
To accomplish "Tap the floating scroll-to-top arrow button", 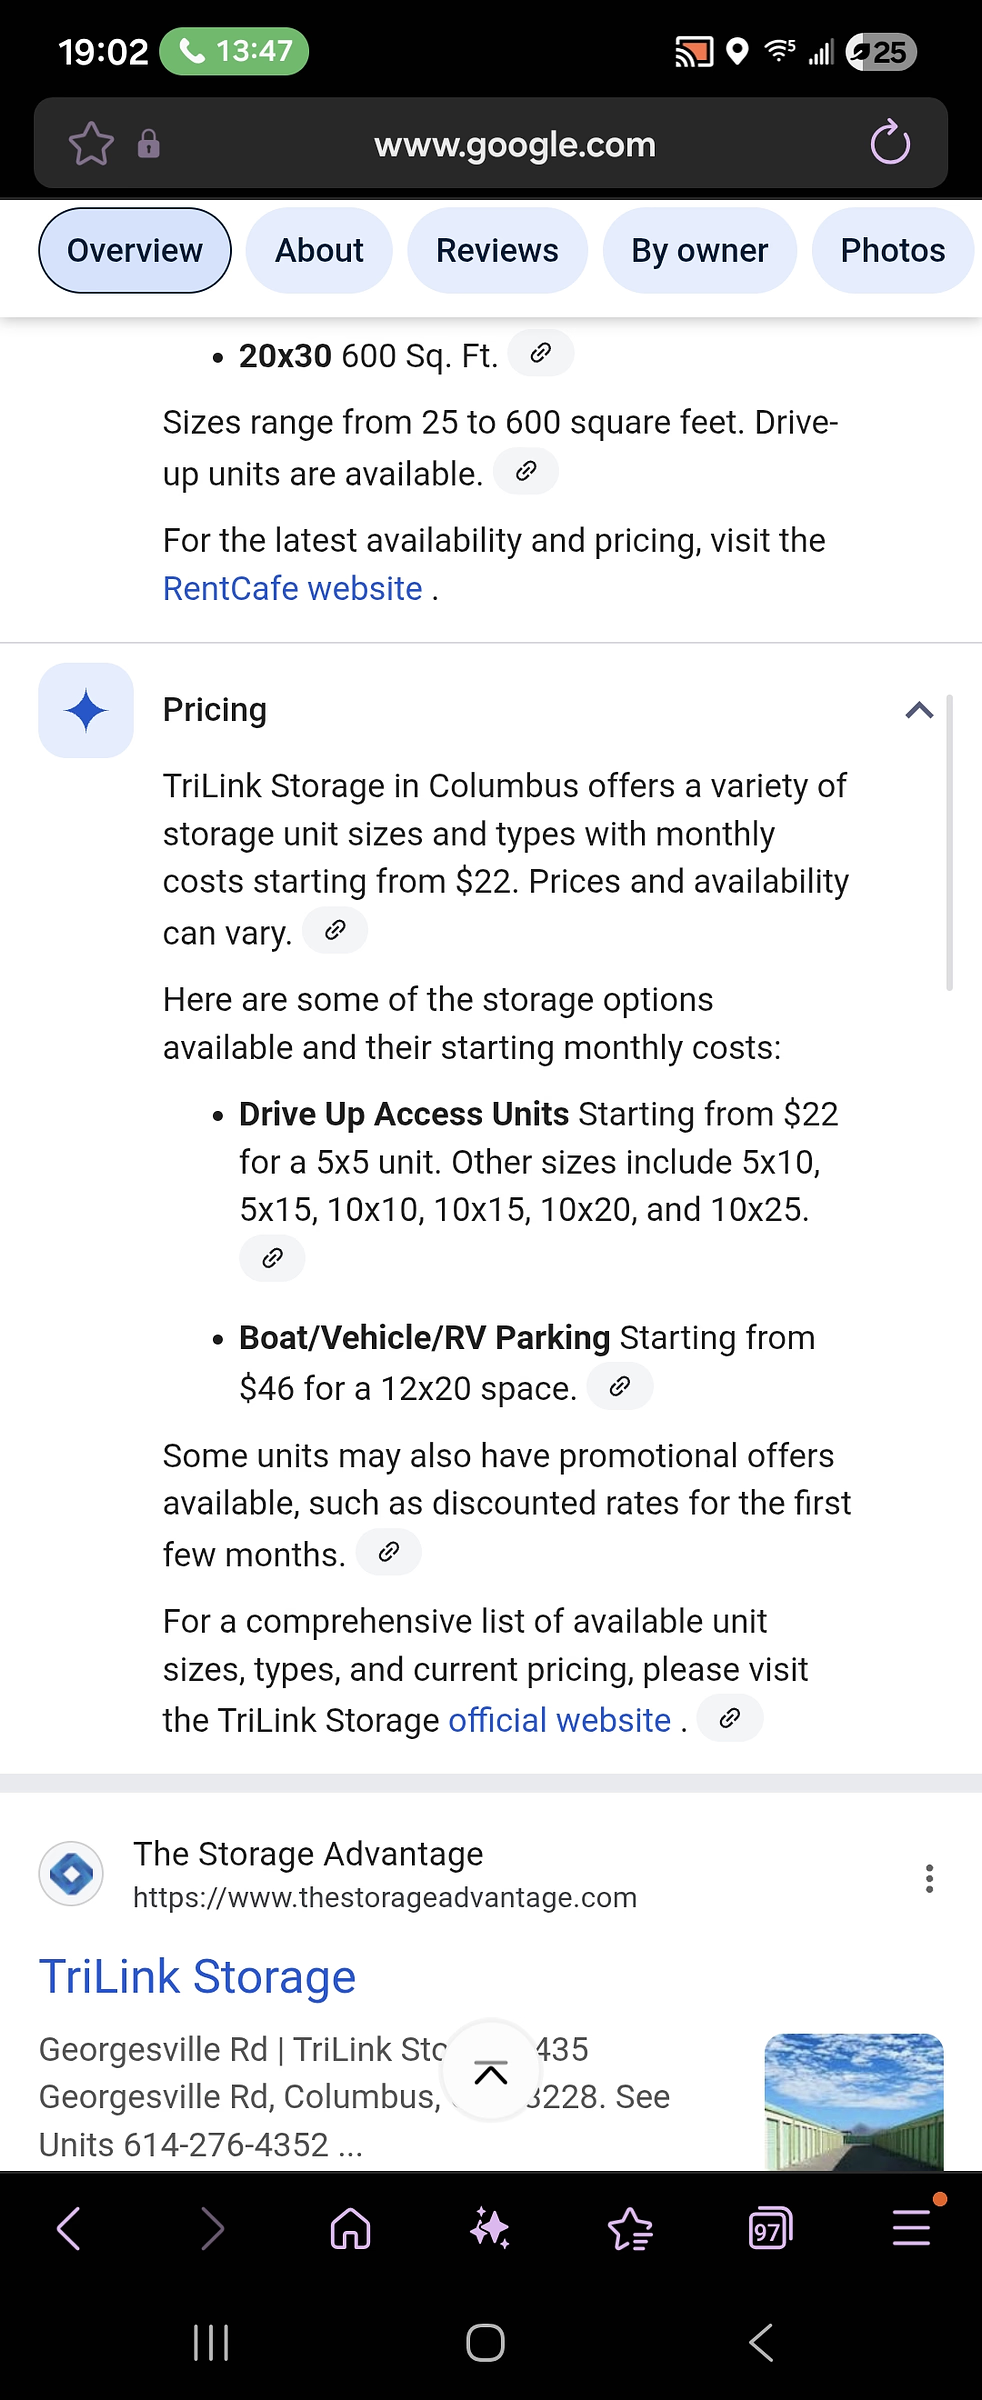I will (x=490, y=2070).
